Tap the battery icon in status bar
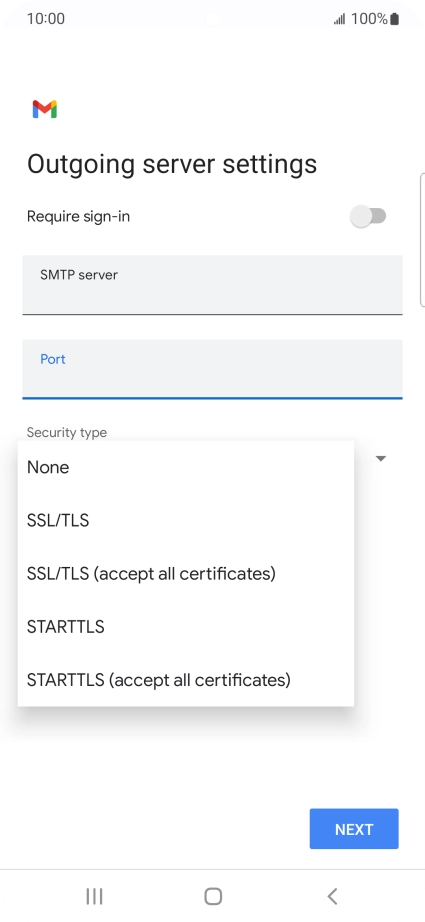Viewport: 425px width, 922px height. click(x=394, y=19)
